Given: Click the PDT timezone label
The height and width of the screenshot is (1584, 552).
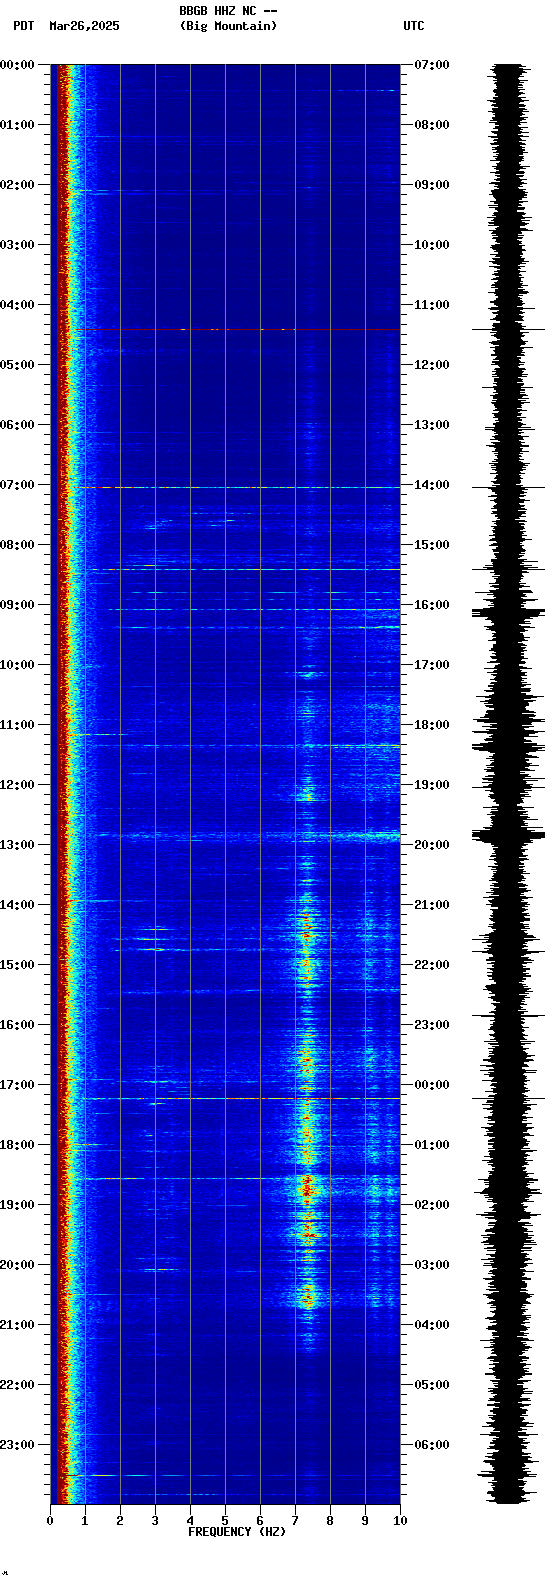Looking at the screenshot, I should (24, 26).
